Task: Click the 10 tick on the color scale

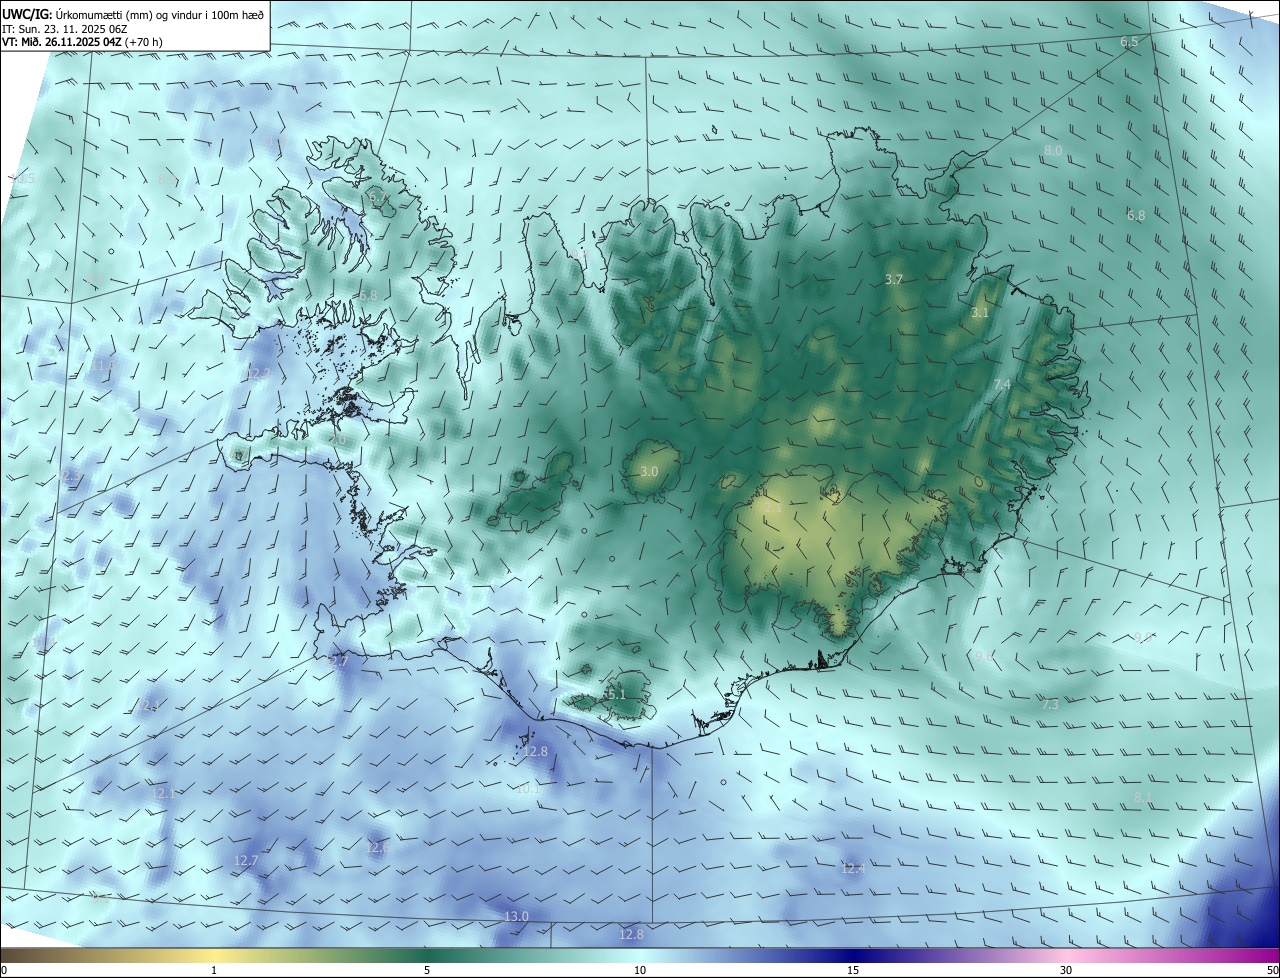Action: click(640, 970)
